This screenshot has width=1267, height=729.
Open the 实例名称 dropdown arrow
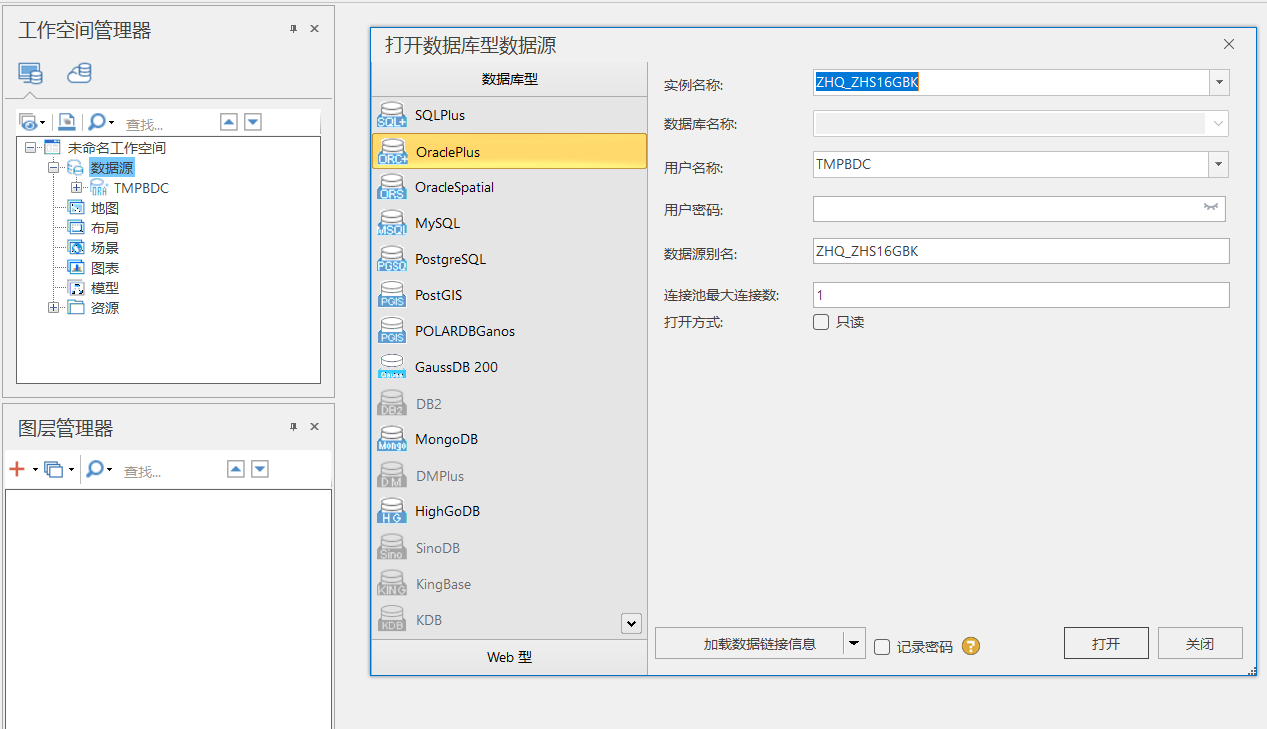pyautogui.click(x=1219, y=82)
